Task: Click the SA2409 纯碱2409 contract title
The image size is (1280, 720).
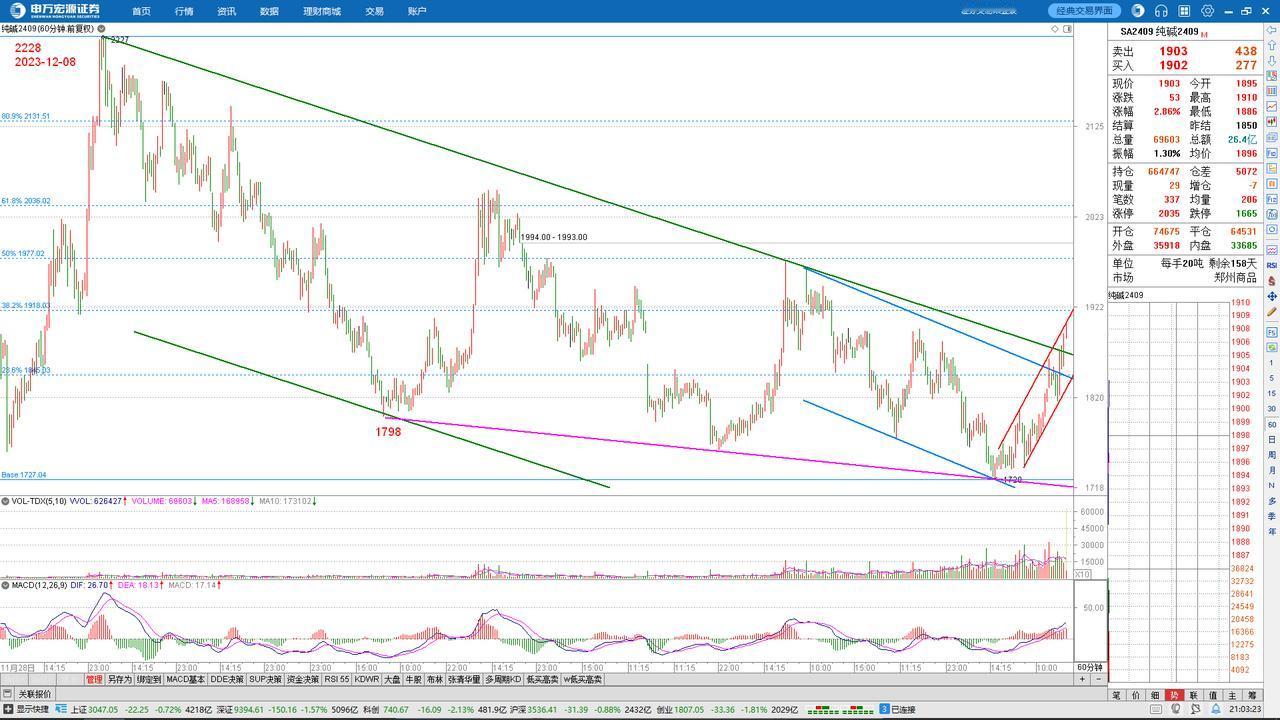Action: tap(1160, 32)
